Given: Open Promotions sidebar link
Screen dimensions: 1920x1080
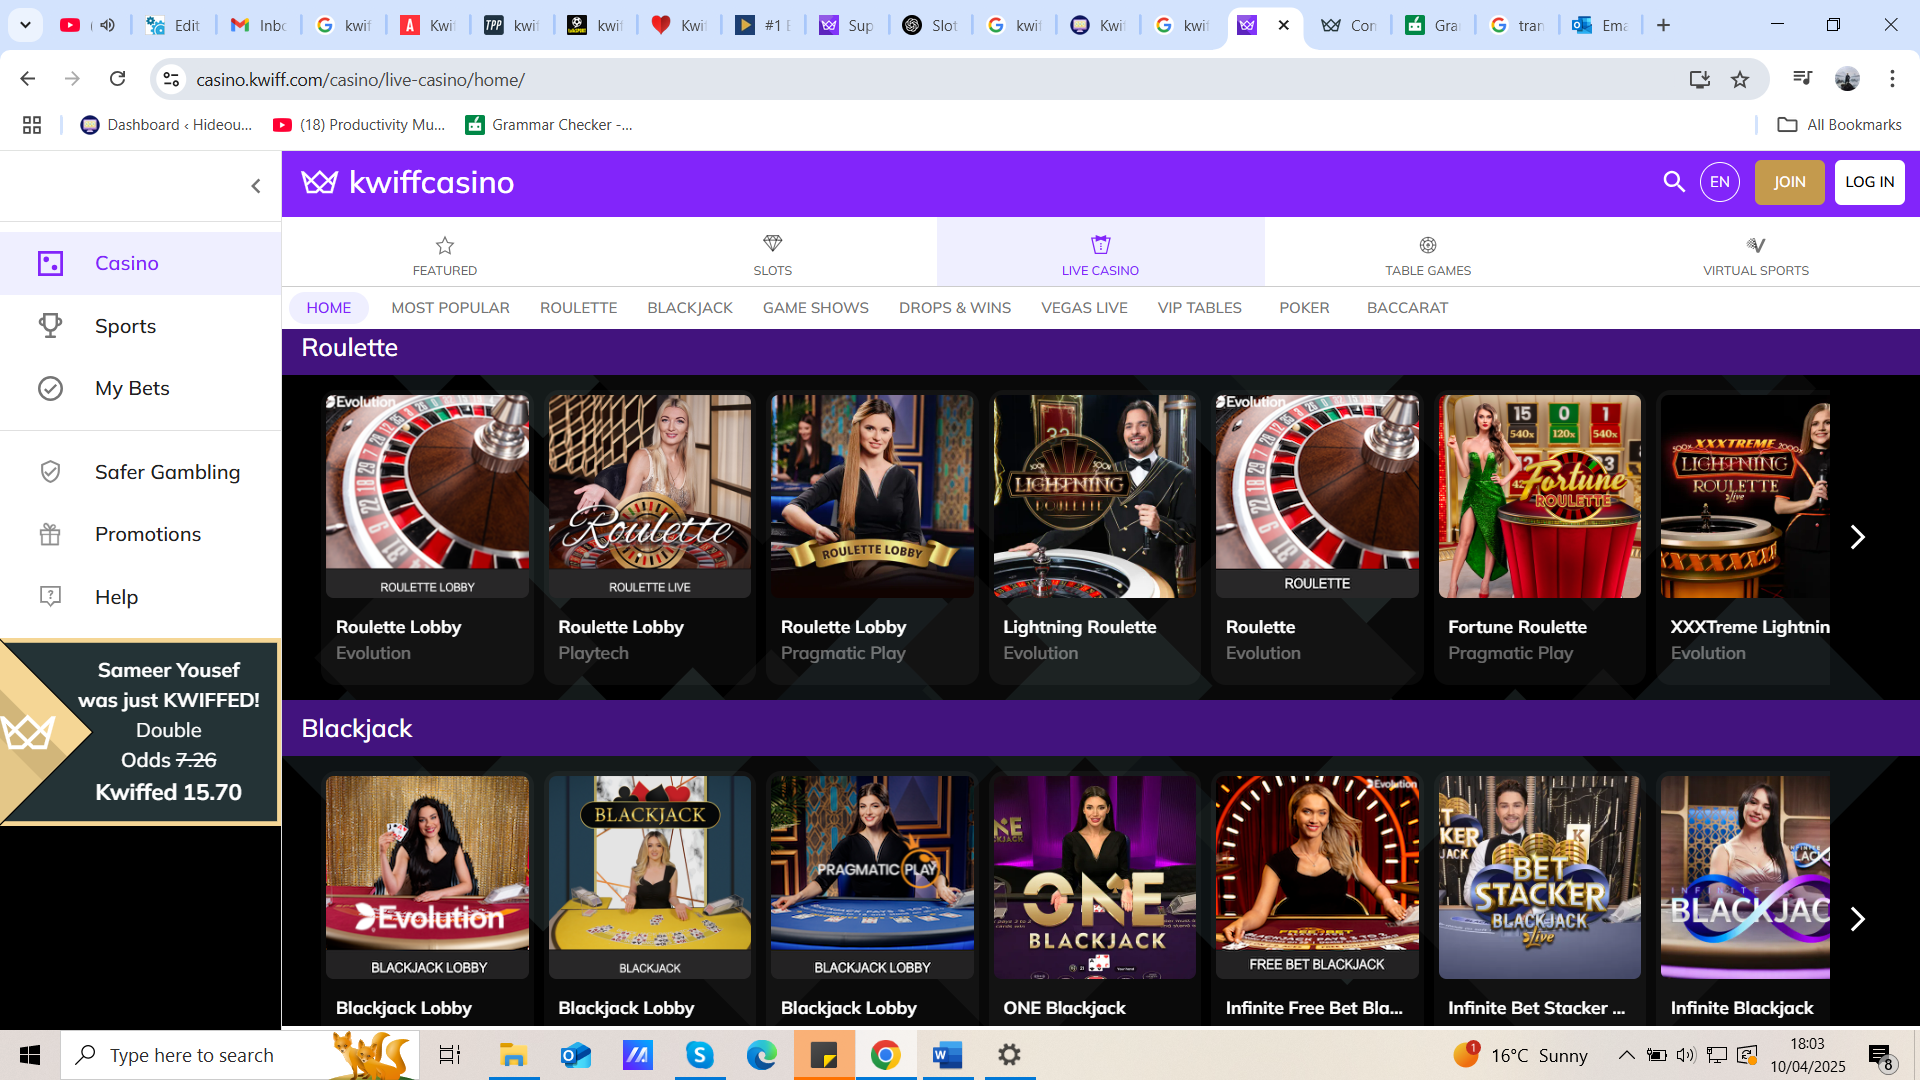Looking at the screenshot, I should click(x=148, y=534).
